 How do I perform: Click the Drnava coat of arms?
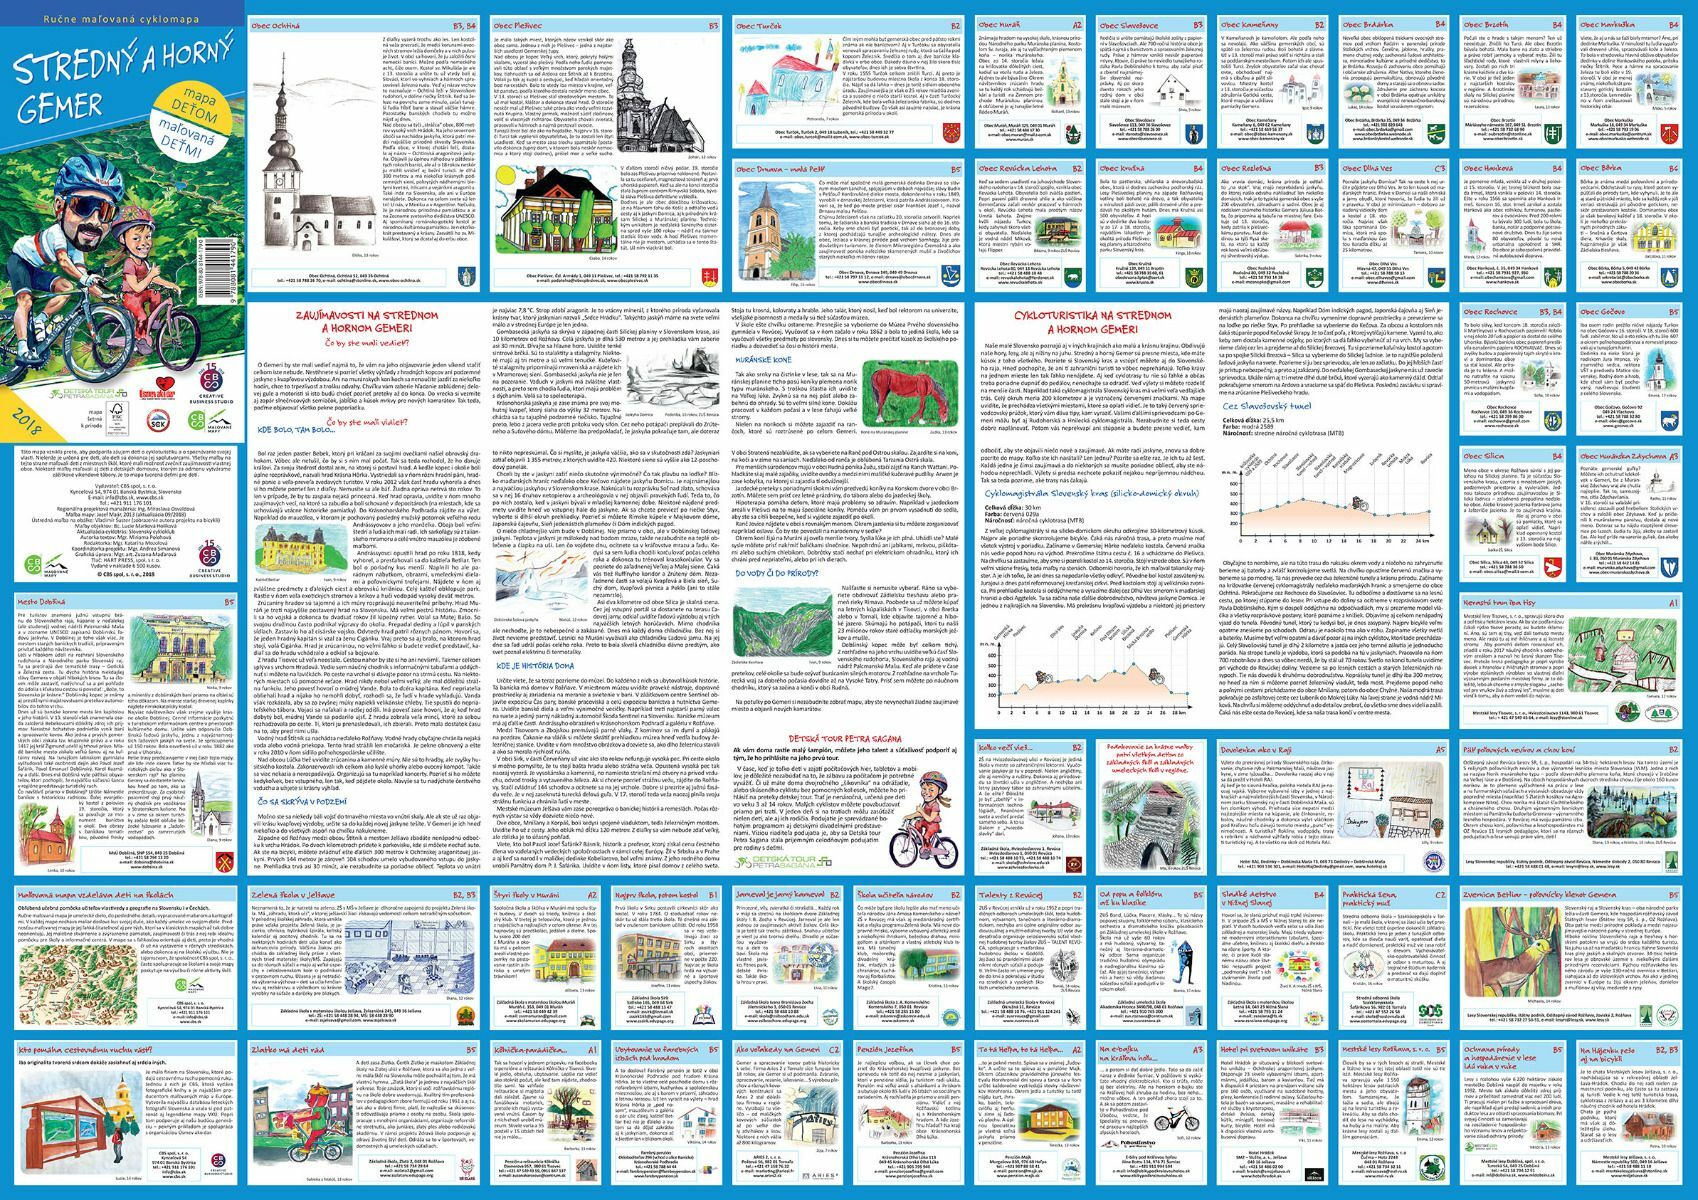point(953,278)
